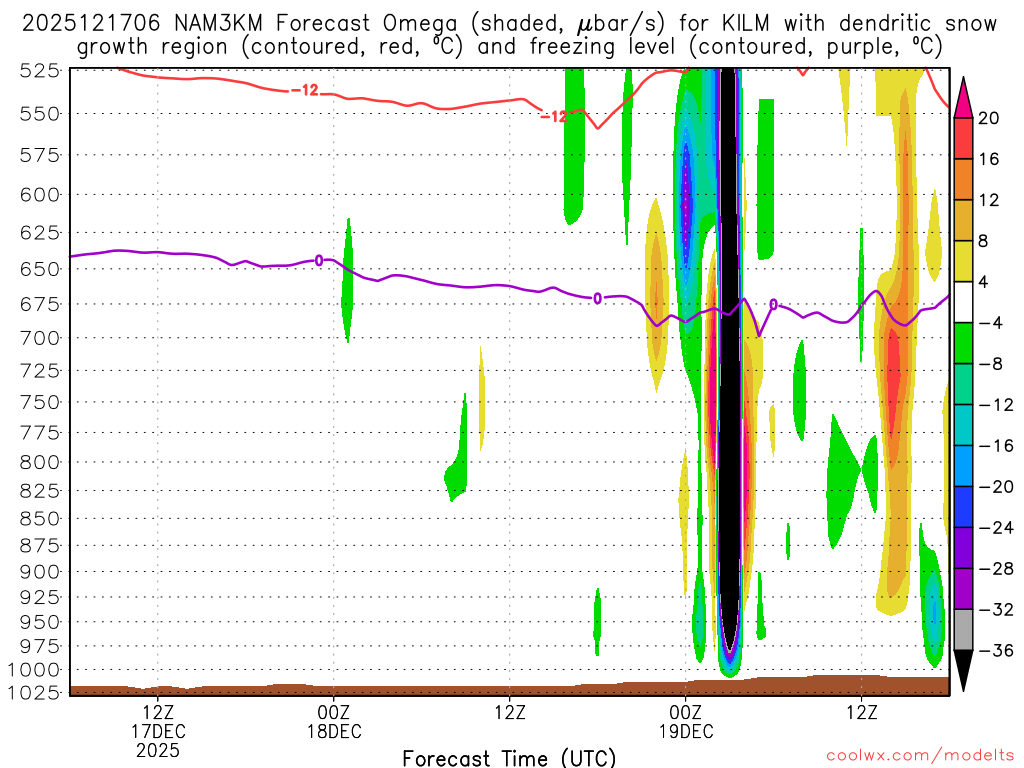Click the 675 pressure level label
The height and width of the screenshot is (768, 1024).
40,304
